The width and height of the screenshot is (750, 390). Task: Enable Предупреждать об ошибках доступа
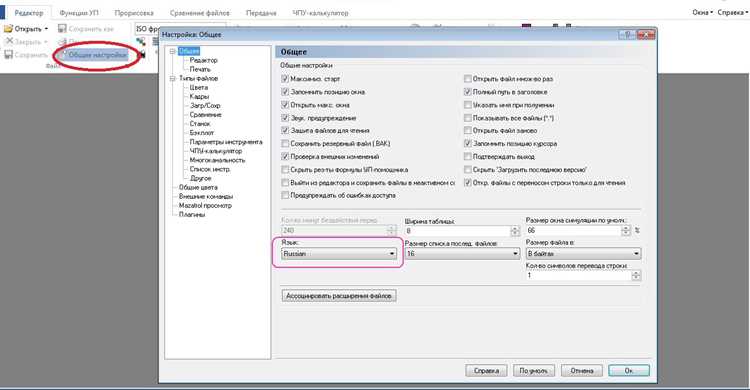pos(285,195)
